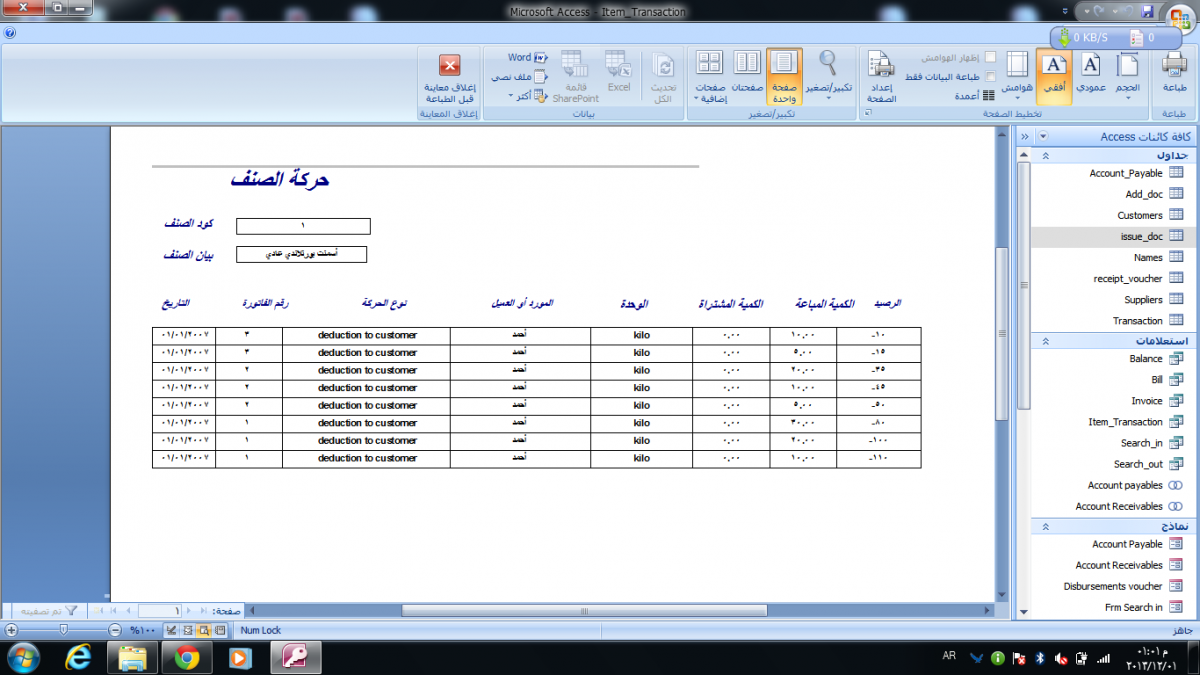Screen dimensions: 1200x675
Task: Toggle Show Margins (إظهار الهوامش) checkbox
Action: 990,57
